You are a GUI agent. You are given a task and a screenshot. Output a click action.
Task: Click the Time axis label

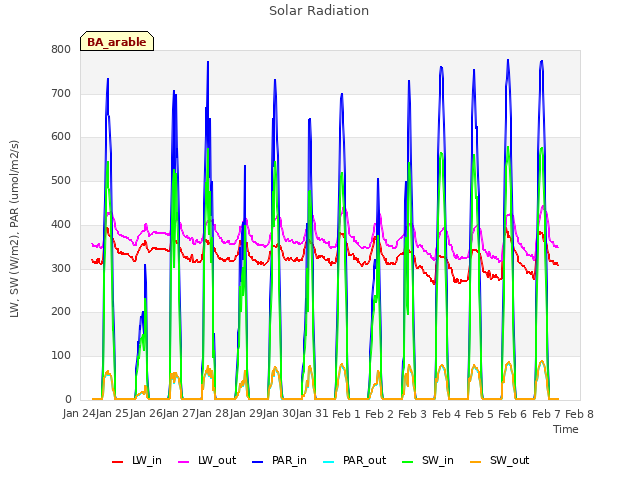pos(566,429)
